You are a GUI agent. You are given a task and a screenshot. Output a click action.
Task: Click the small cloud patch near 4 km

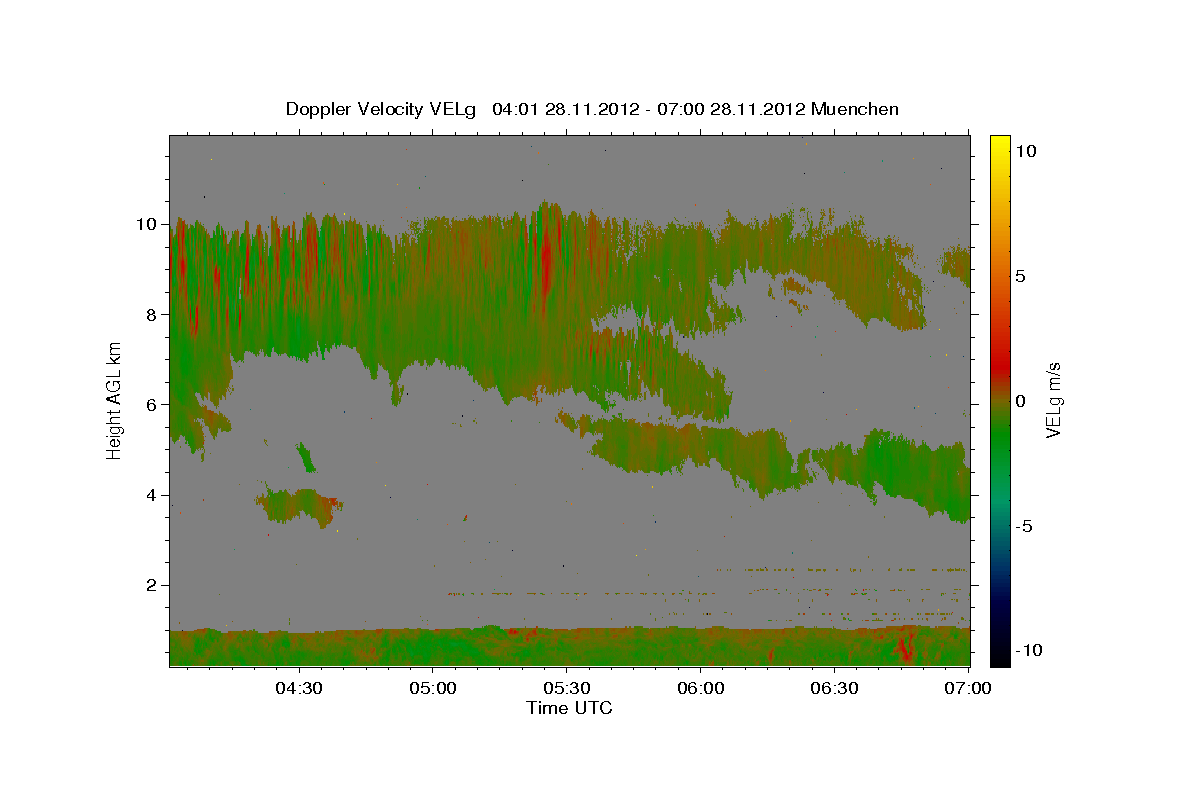pyautogui.click(x=300, y=505)
